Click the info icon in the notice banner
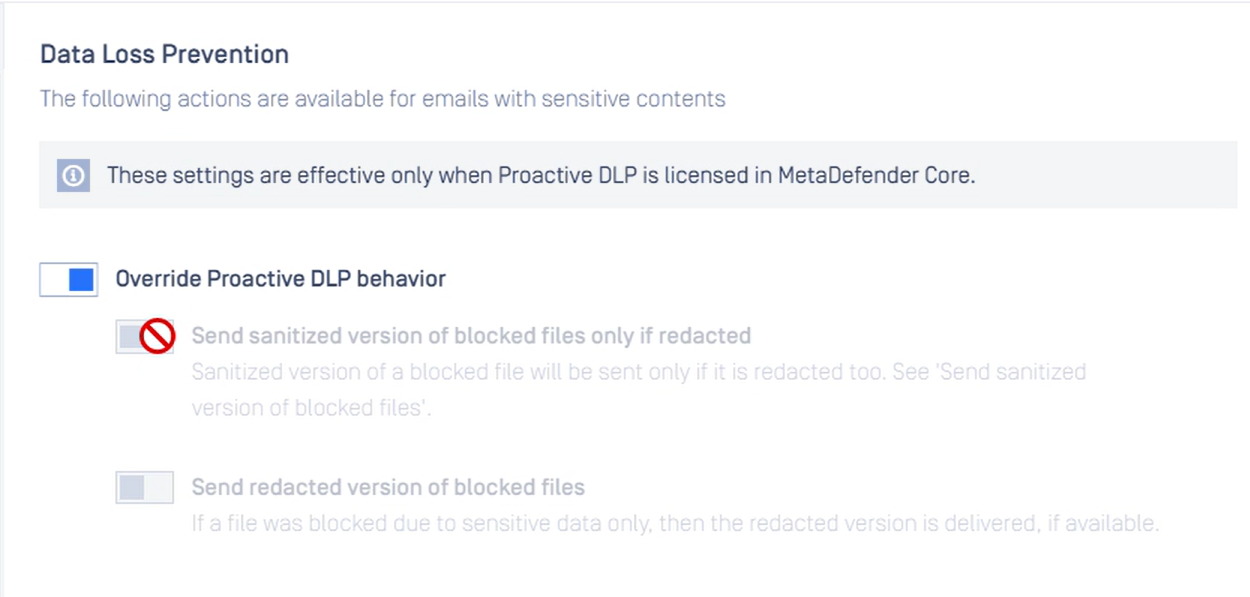1250x597 pixels. [73, 175]
